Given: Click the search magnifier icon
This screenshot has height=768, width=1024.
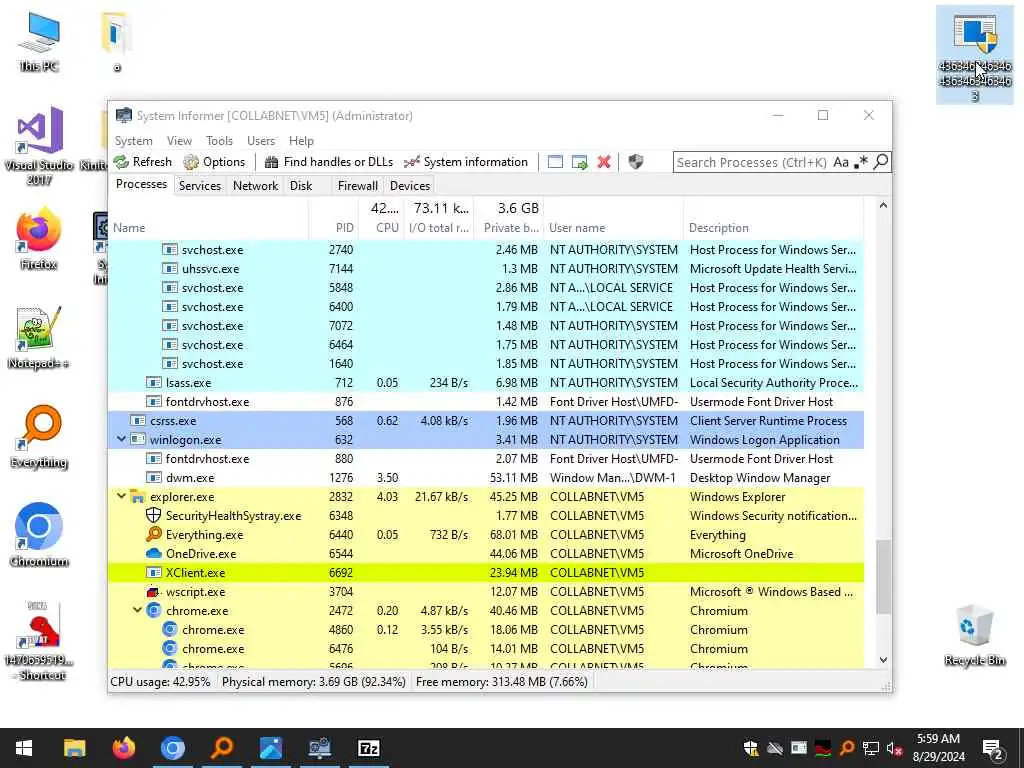Looking at the screenshot, I should tap(881, 161).
